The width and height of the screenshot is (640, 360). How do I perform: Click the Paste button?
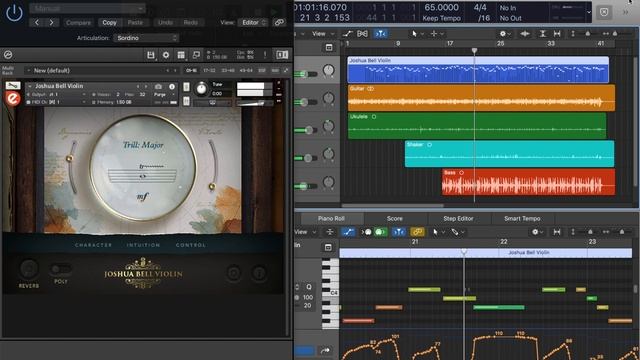tap(135, 22)
